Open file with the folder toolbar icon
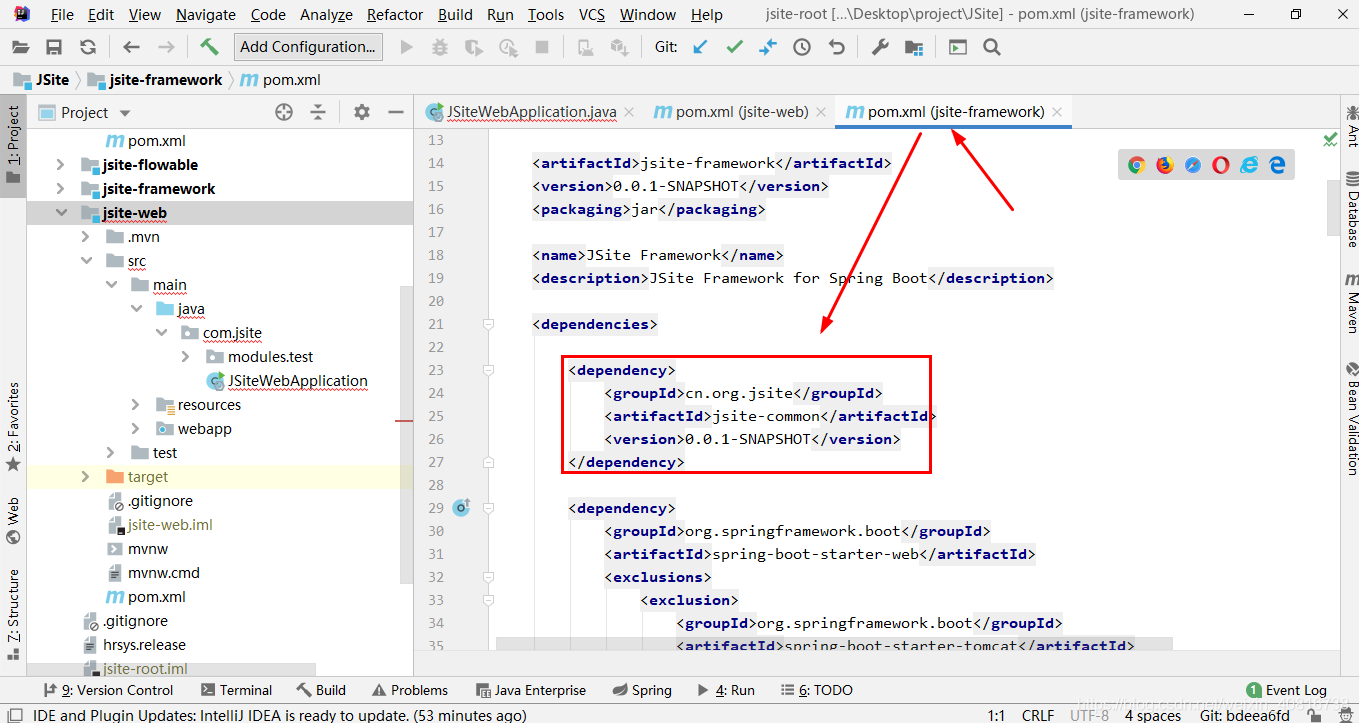The height and width of the screenshot is (723, 1359). point(21,47)
